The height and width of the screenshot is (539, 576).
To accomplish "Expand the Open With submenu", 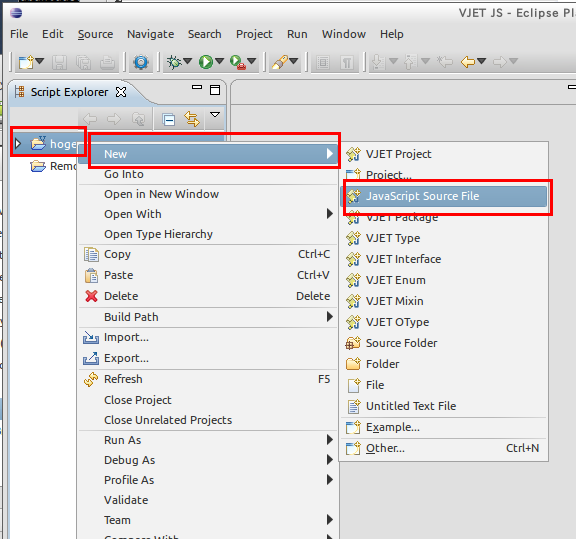I will (x=208, y=214).
